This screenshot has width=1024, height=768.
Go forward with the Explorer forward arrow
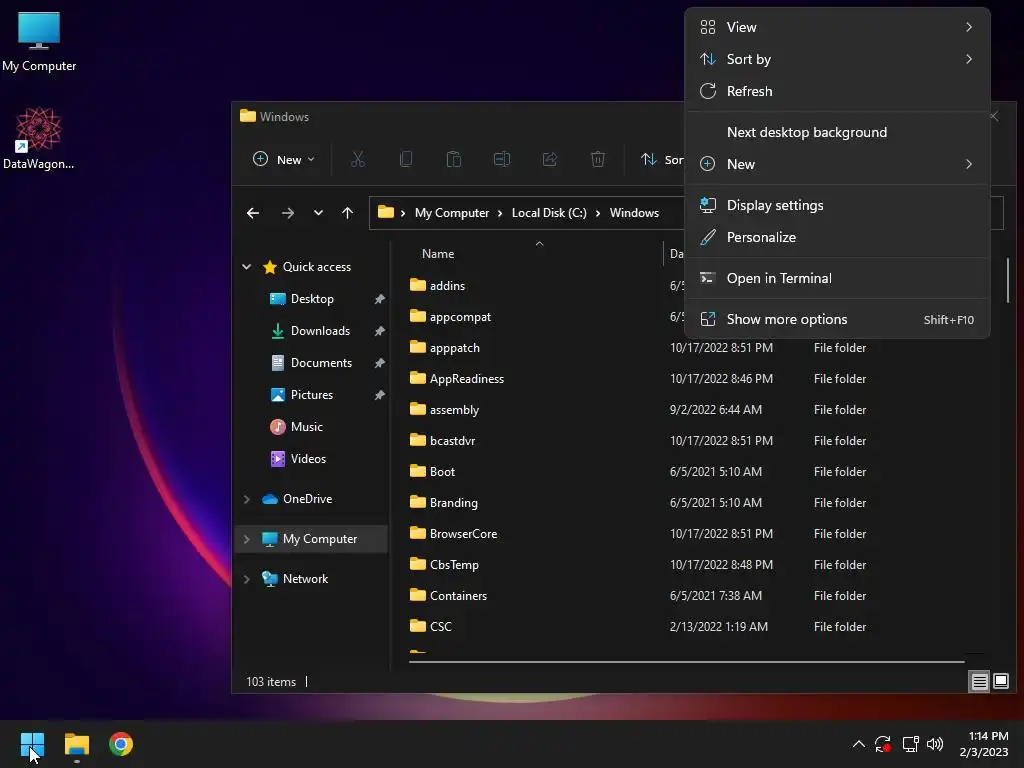[287, 213]
